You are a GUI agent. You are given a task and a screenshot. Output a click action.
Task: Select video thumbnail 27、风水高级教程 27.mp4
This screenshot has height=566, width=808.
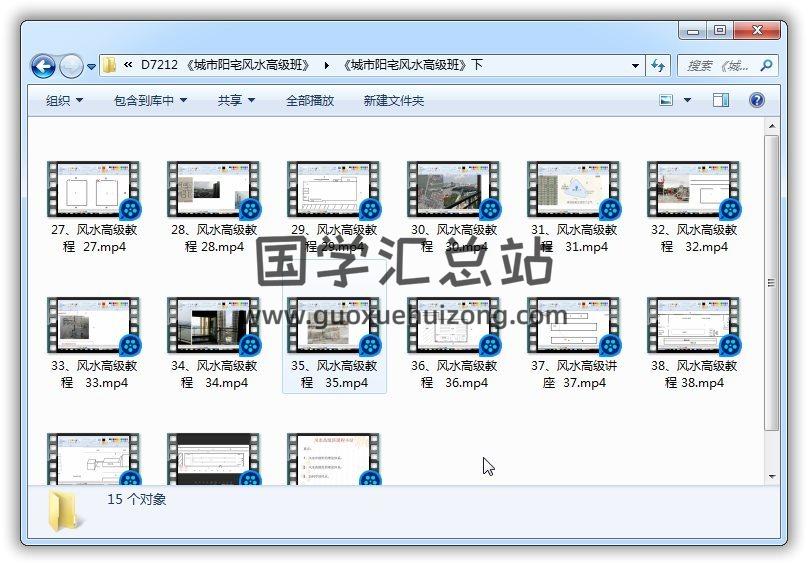coord(94,190)
